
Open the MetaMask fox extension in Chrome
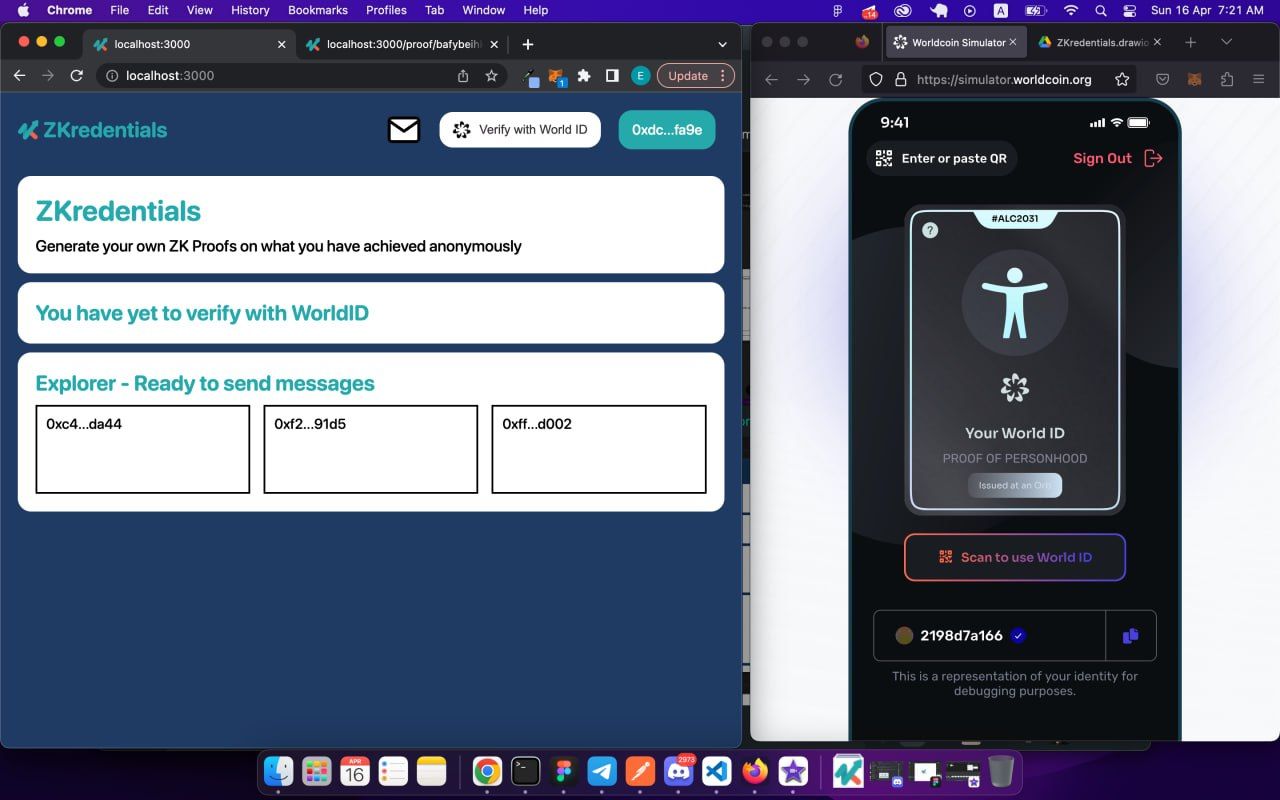(557, 76)
